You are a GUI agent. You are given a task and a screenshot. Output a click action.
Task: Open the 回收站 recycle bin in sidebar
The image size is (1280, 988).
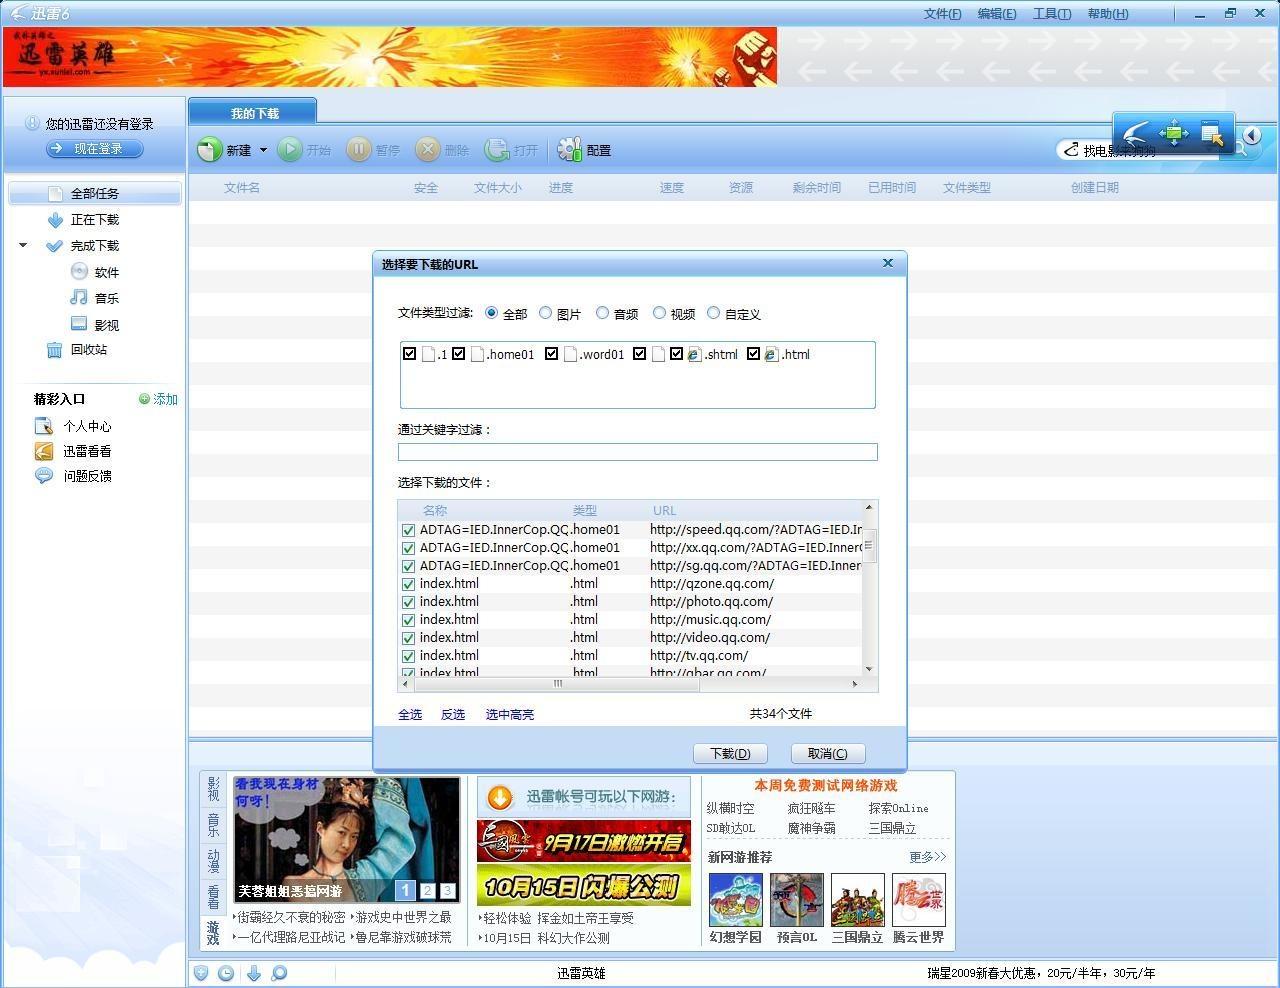[55, 350]
